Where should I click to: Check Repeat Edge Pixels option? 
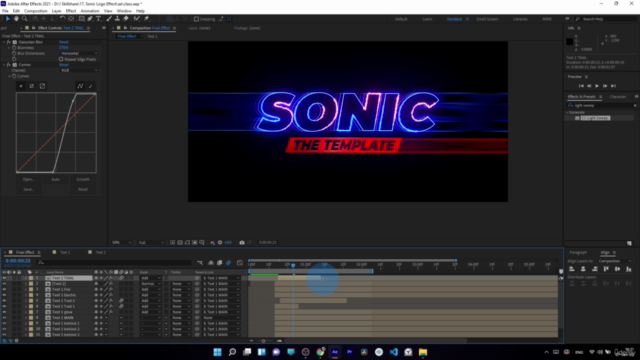(61, 59)
